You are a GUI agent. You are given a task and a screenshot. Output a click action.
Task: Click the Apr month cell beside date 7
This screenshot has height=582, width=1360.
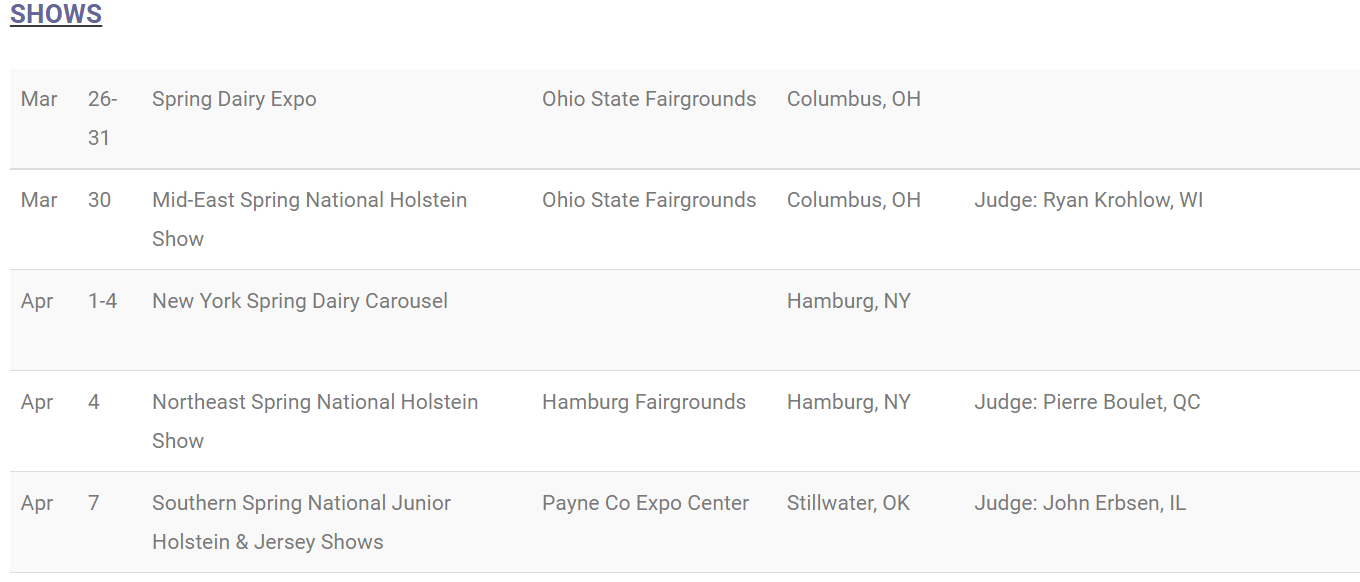click(x=37, y=503)
